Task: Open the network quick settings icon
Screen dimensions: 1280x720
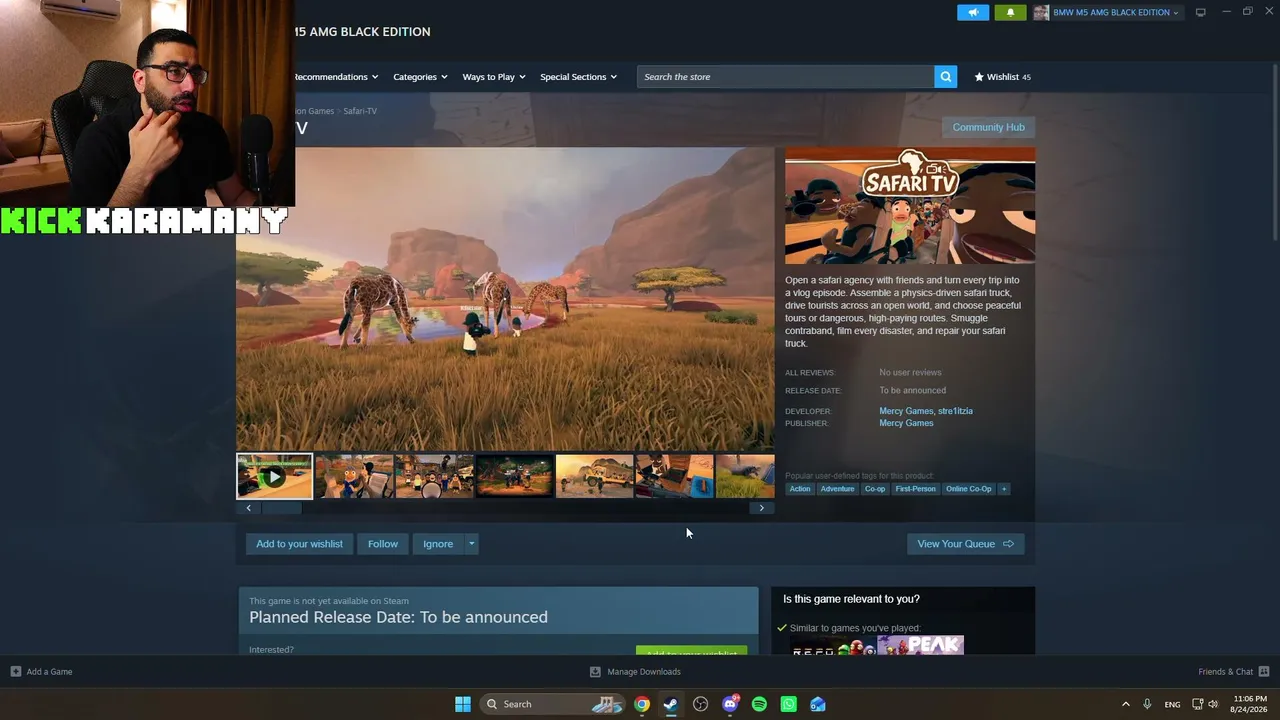Action: click(1198, 704)
